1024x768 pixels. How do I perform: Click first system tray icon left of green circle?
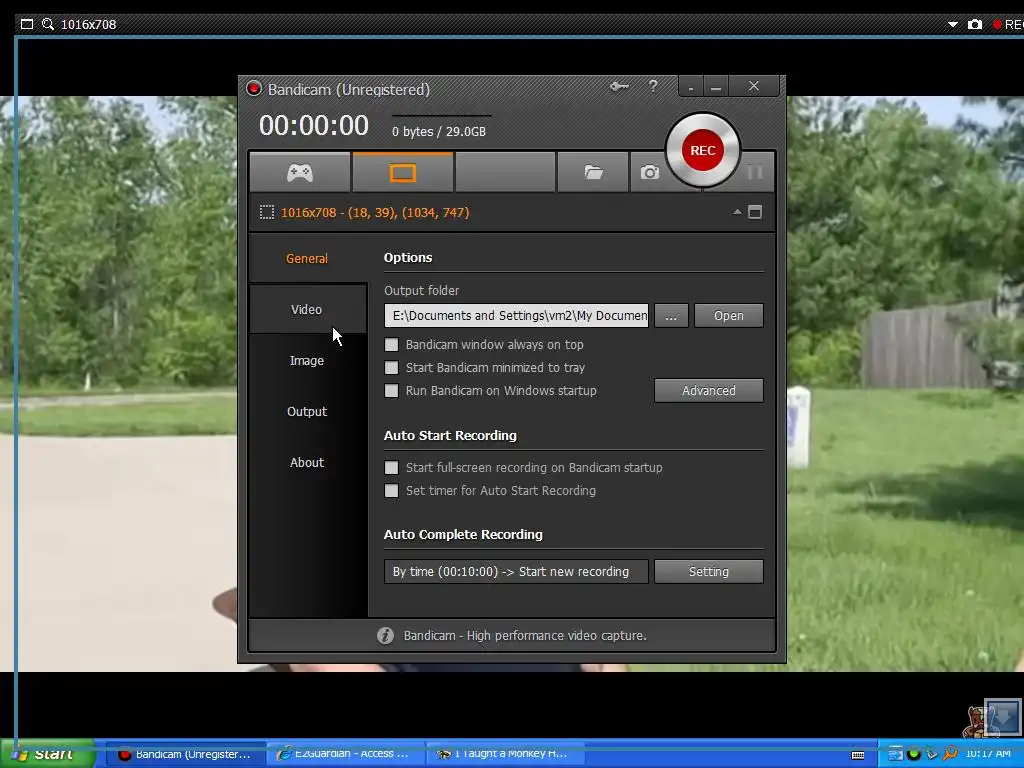[x=895, y=754]
